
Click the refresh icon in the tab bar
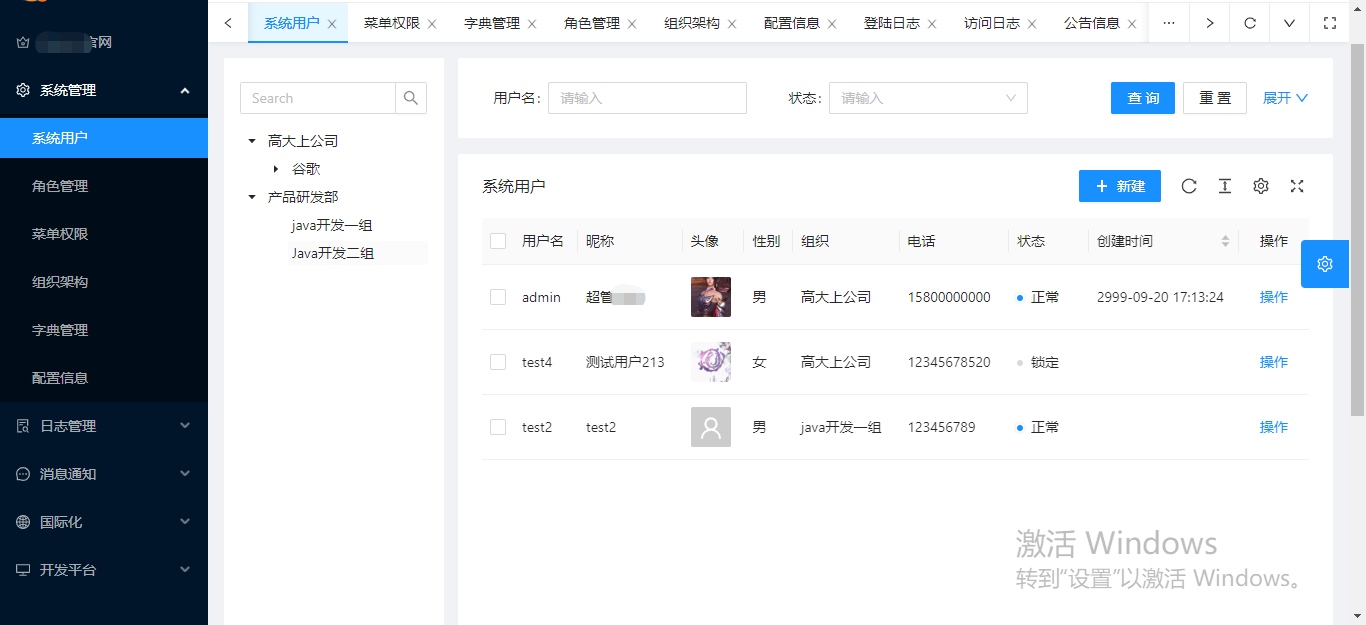[1249, 22]
